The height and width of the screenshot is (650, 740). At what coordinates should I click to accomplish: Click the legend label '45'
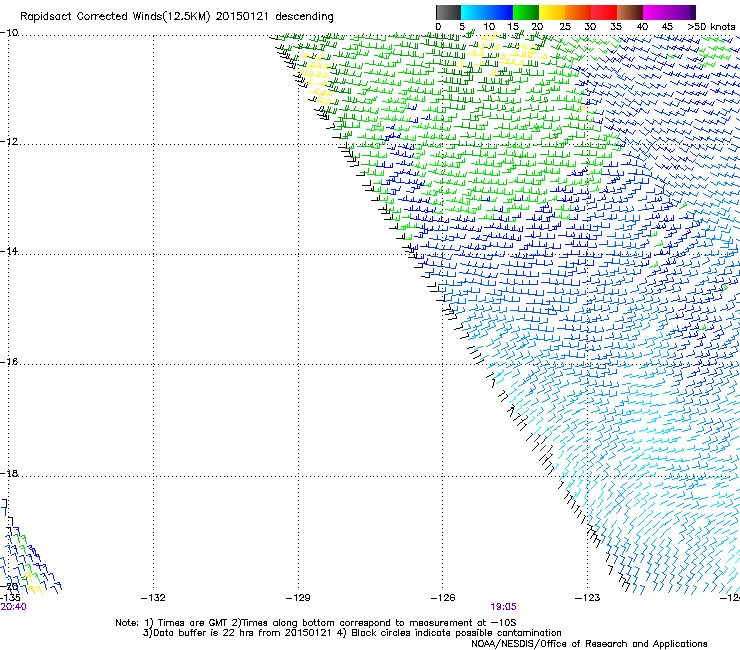[667, 27]
